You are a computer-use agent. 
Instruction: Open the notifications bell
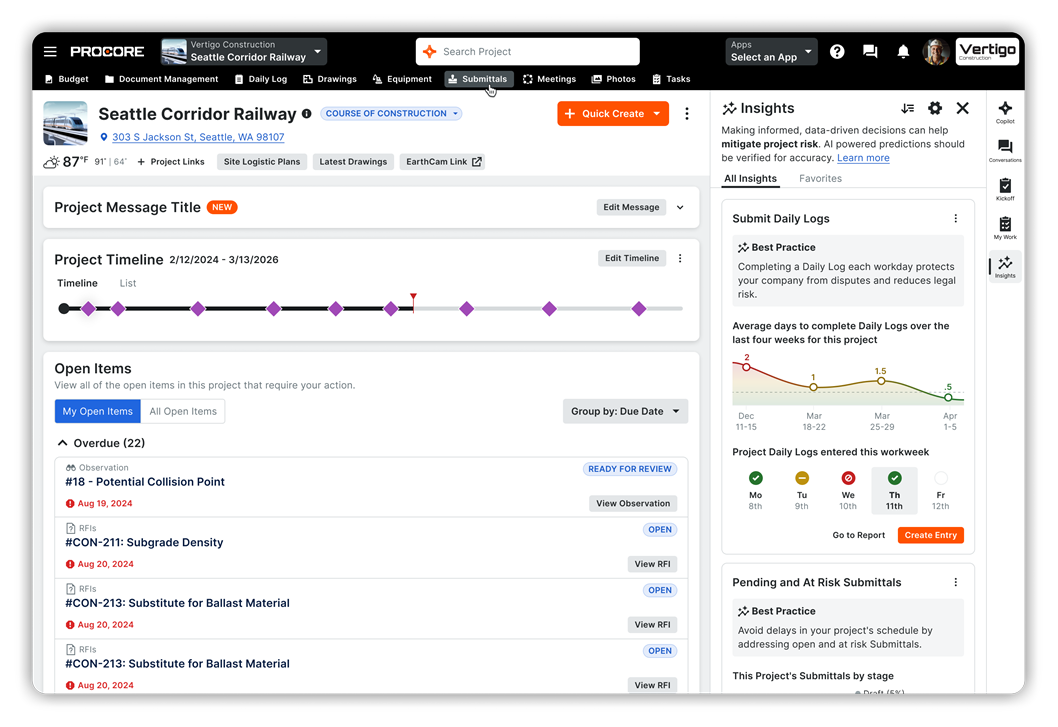(903, 51)
